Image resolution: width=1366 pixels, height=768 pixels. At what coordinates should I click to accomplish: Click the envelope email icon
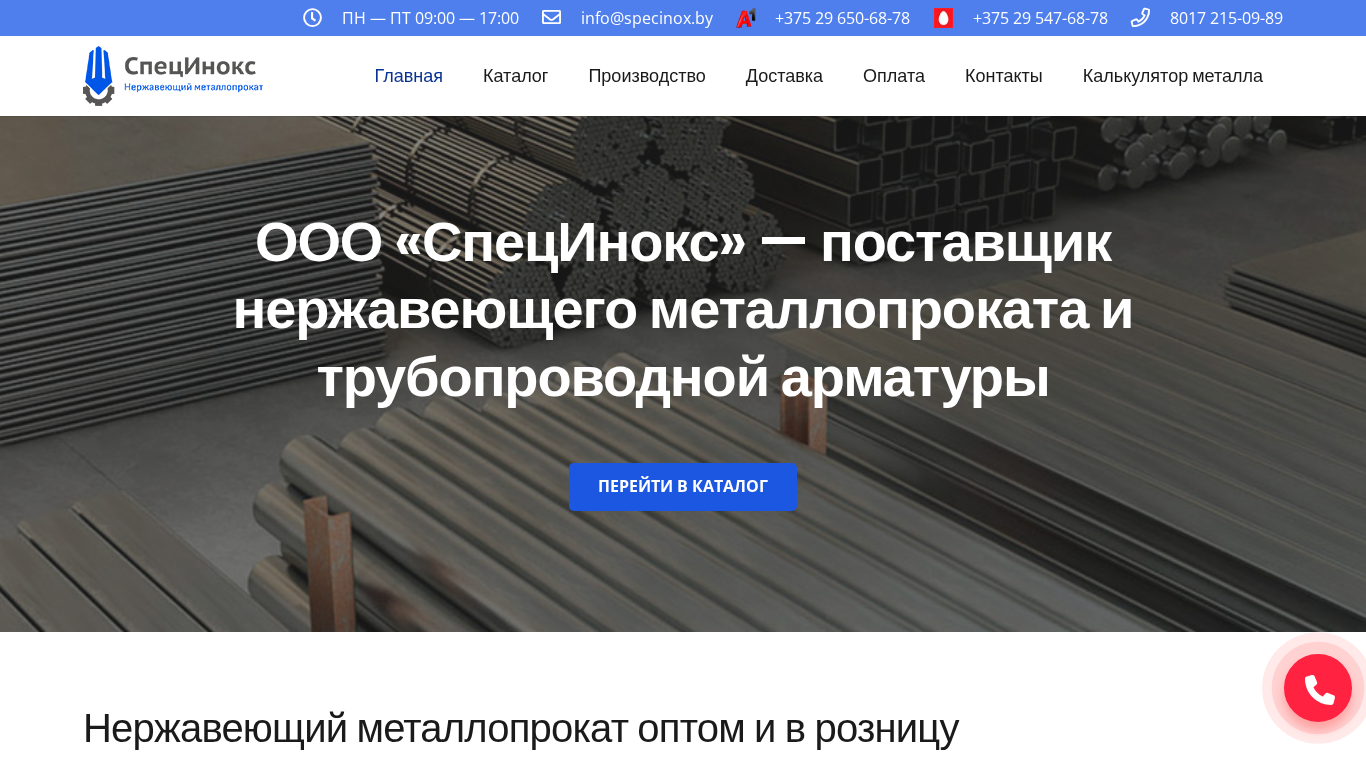tap(551, 17)
